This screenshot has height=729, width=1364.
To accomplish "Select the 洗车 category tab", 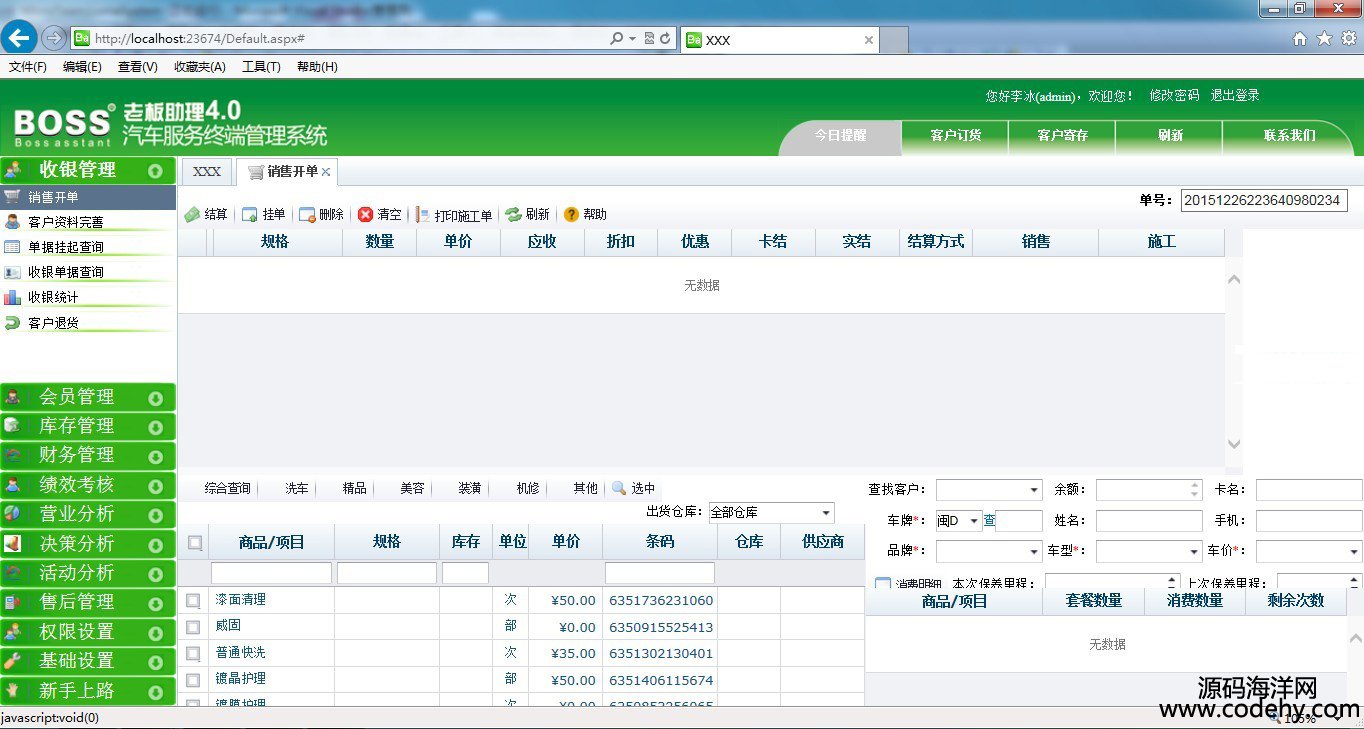I will [297, 488].
